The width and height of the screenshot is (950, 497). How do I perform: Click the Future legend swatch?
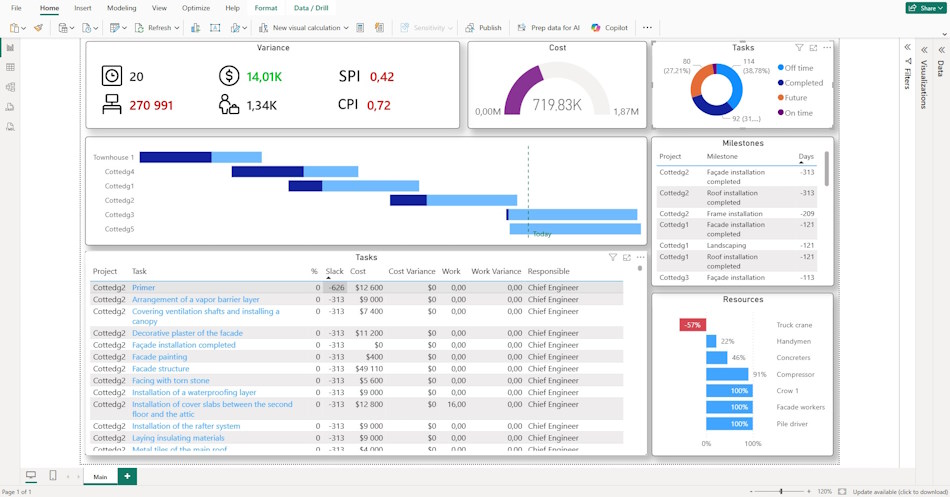781,98
